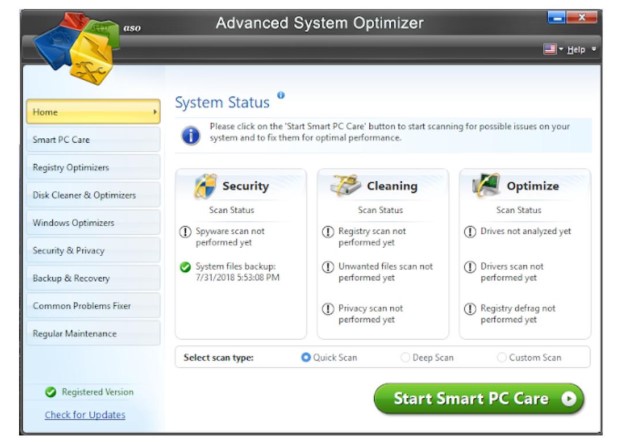This screenshot has height=444, width=623.
Task: Open Backup & Recovery section
Action: [x=93, y=278]
